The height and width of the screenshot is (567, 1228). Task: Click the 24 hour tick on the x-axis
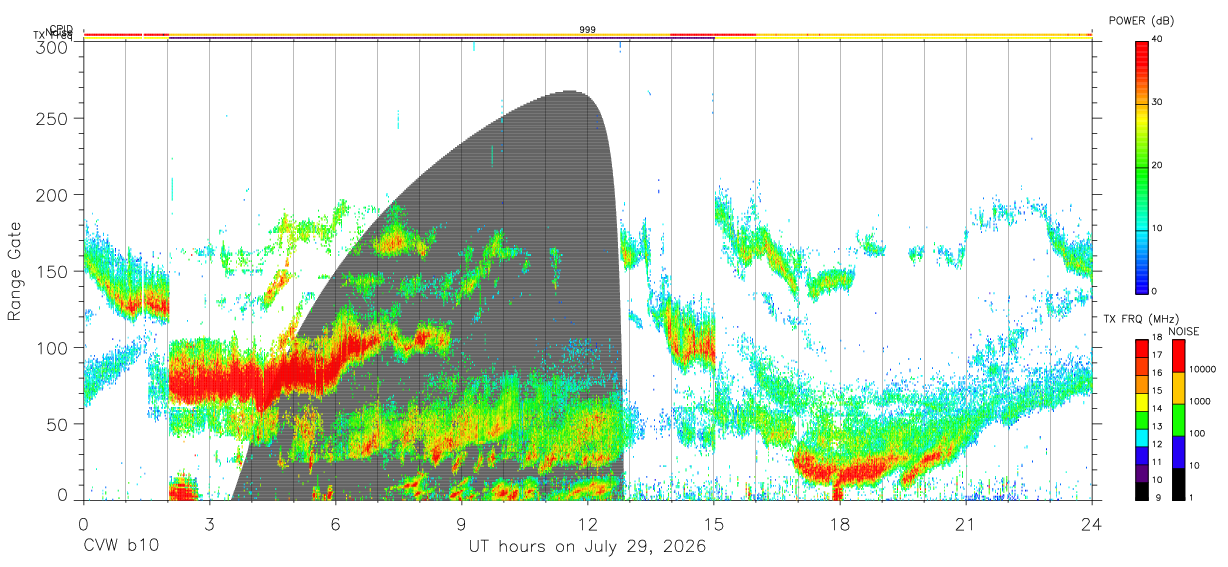(1091, 524)
